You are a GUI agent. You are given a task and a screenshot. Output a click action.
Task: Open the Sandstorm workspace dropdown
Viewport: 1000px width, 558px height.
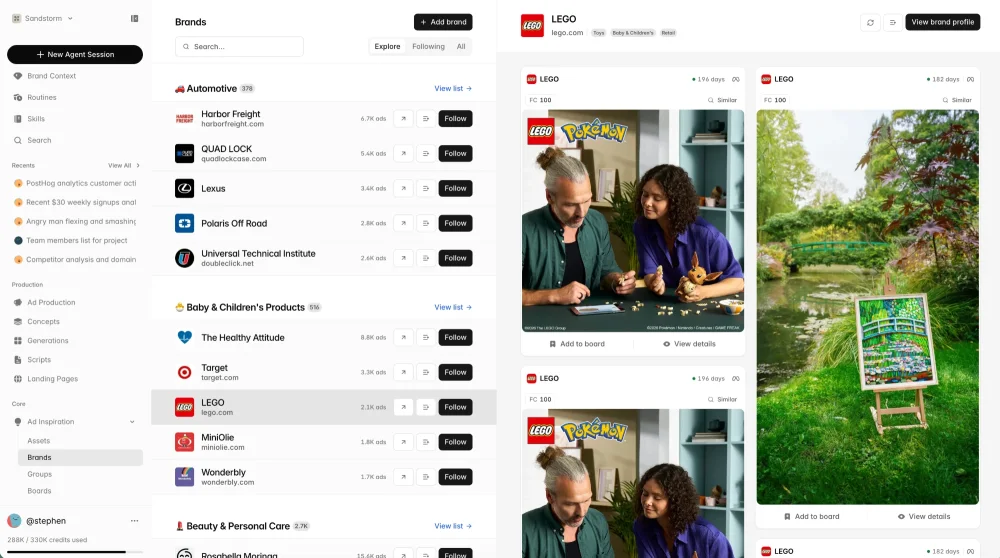tap(43, 18)
